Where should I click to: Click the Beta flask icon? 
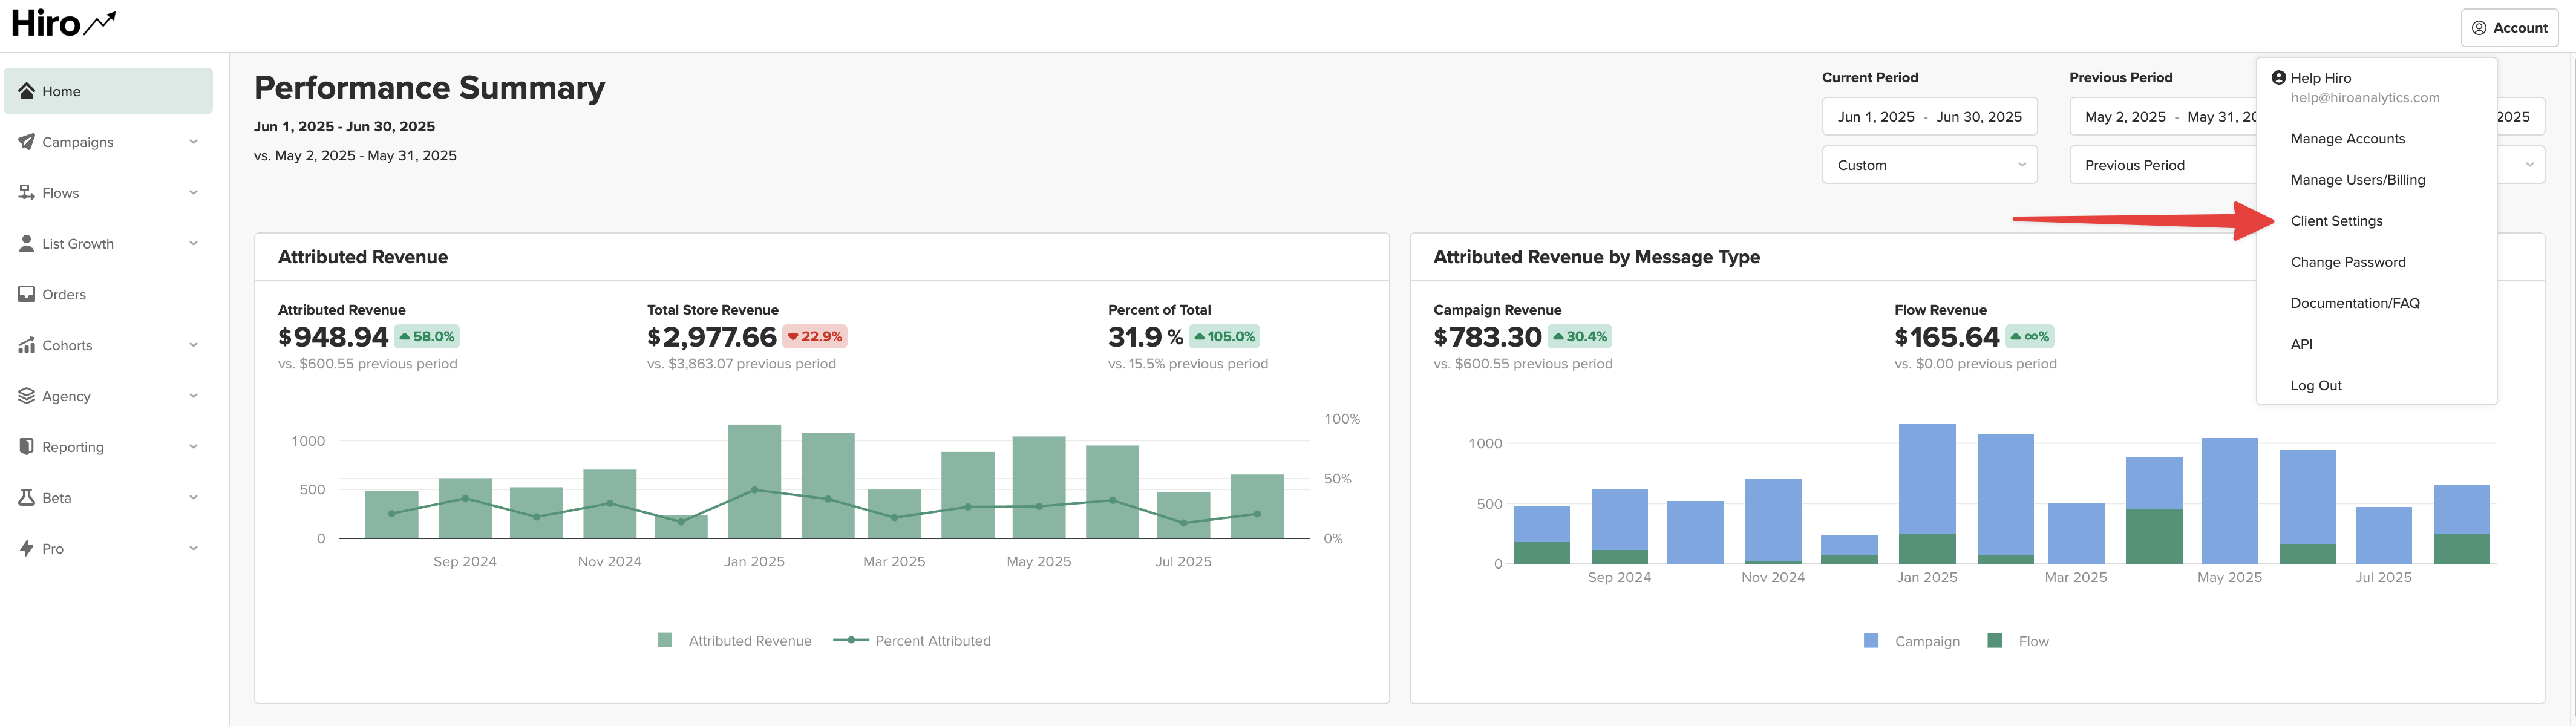27,497
